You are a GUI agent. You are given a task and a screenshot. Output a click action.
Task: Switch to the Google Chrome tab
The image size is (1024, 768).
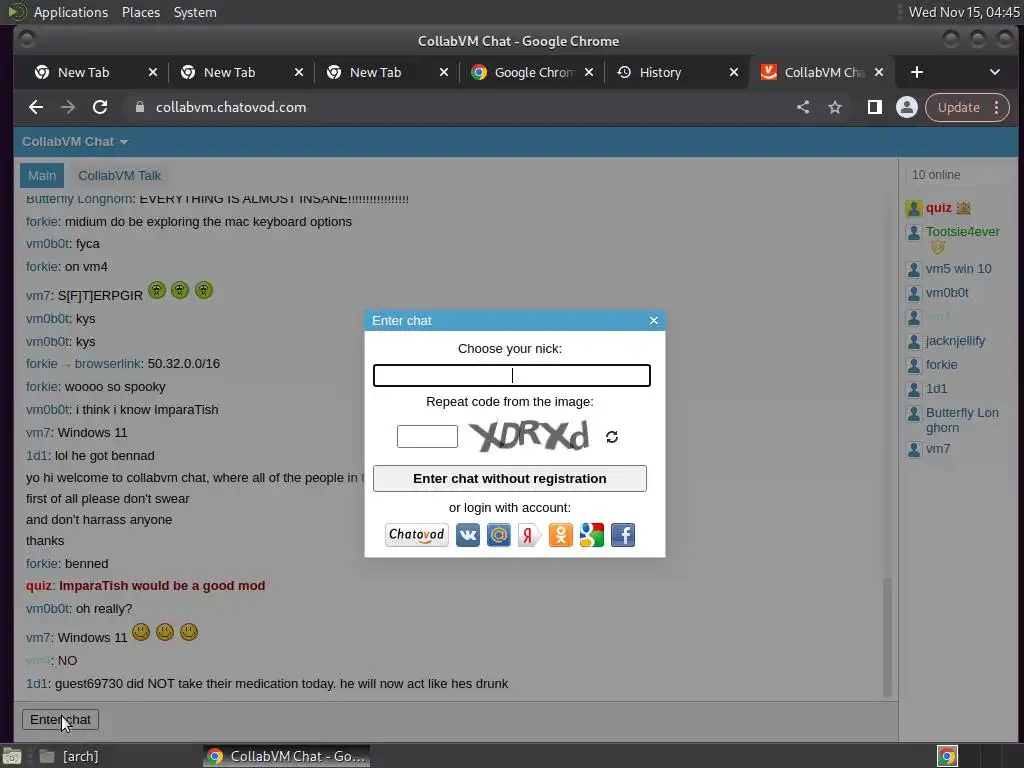point(534,72)
